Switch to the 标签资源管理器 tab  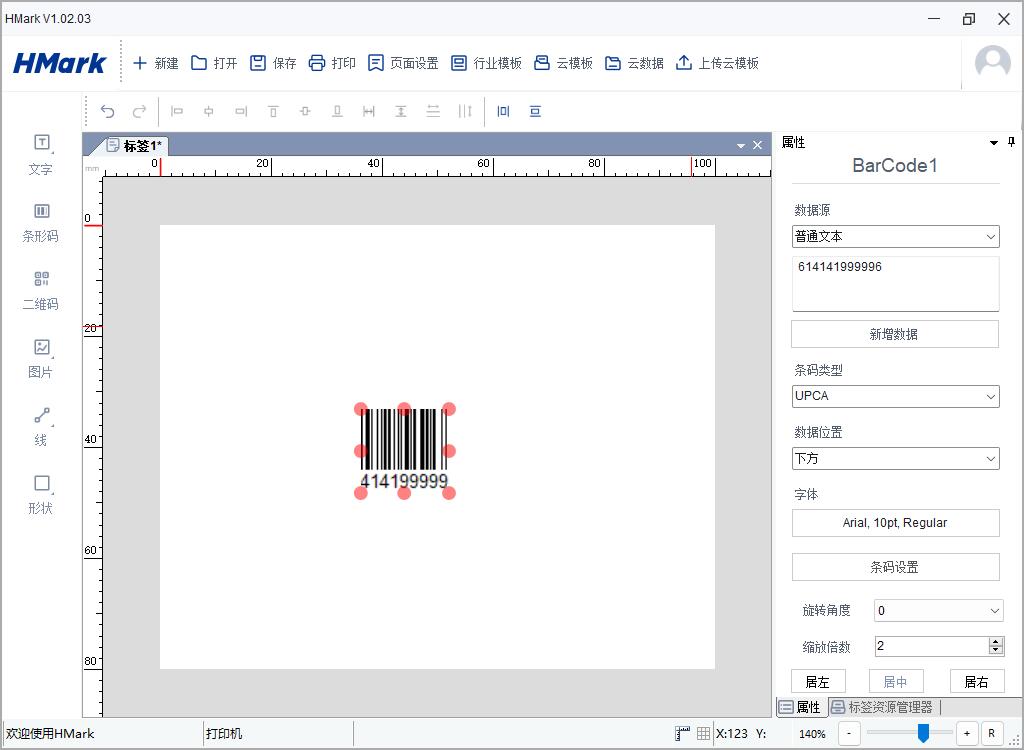point(882,707)
